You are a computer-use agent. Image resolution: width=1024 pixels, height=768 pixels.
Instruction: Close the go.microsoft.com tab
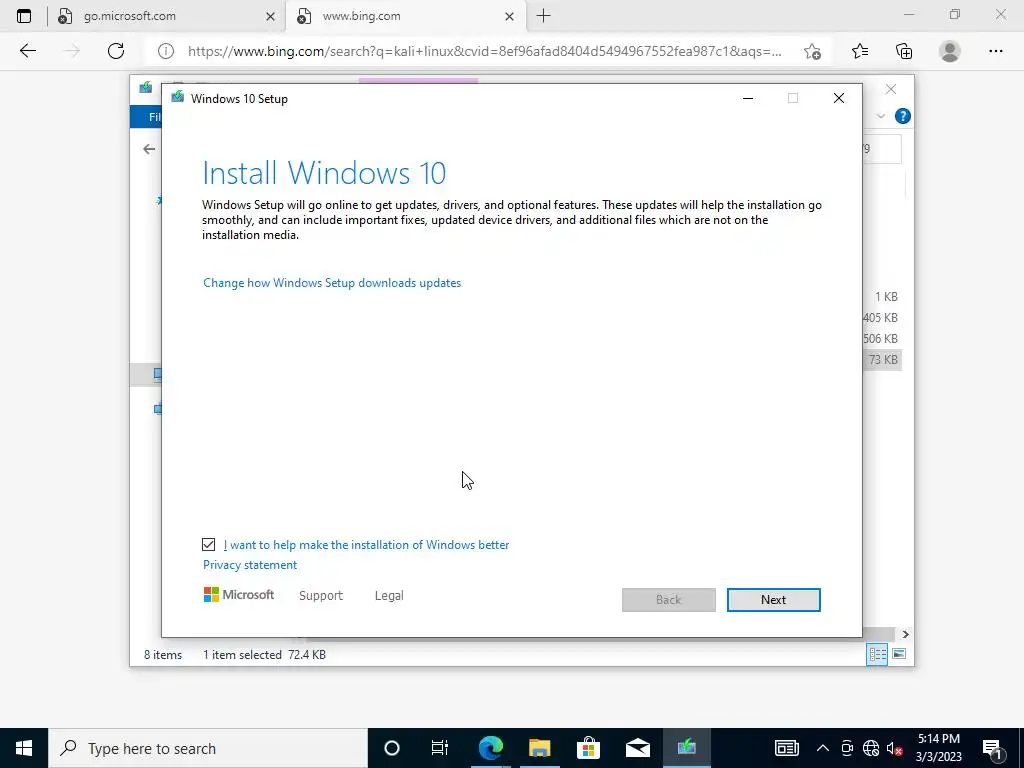(270, 16)
